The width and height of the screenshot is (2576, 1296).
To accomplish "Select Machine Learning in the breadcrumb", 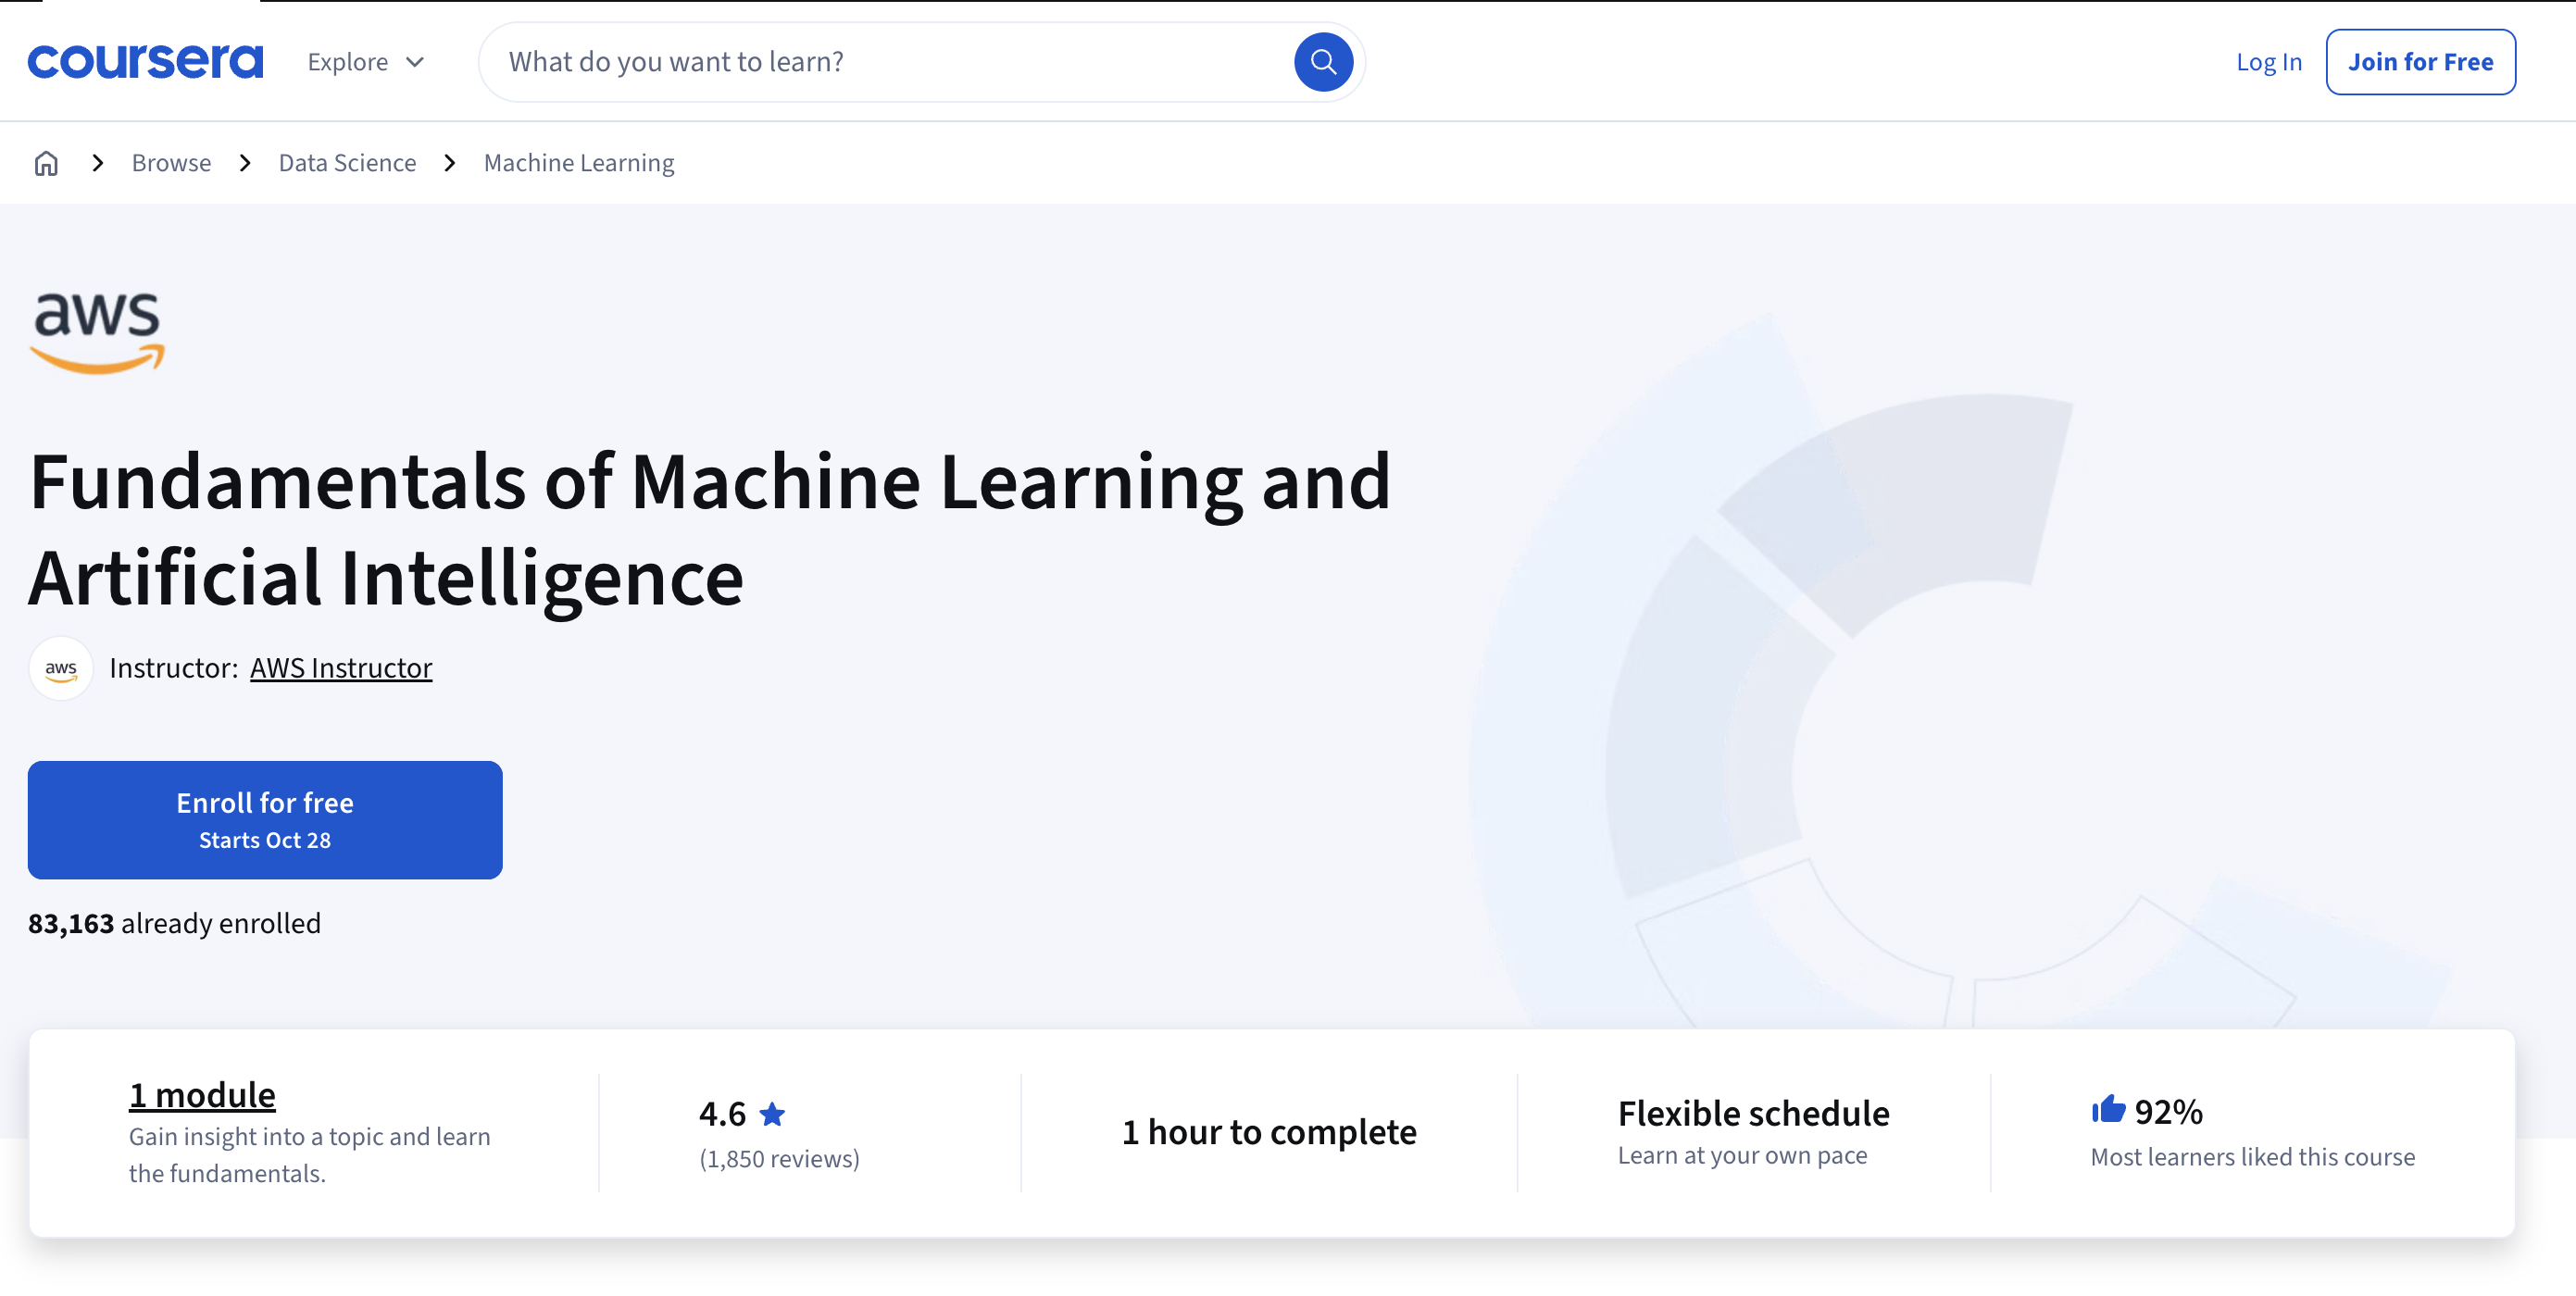I will pos(578,162).
